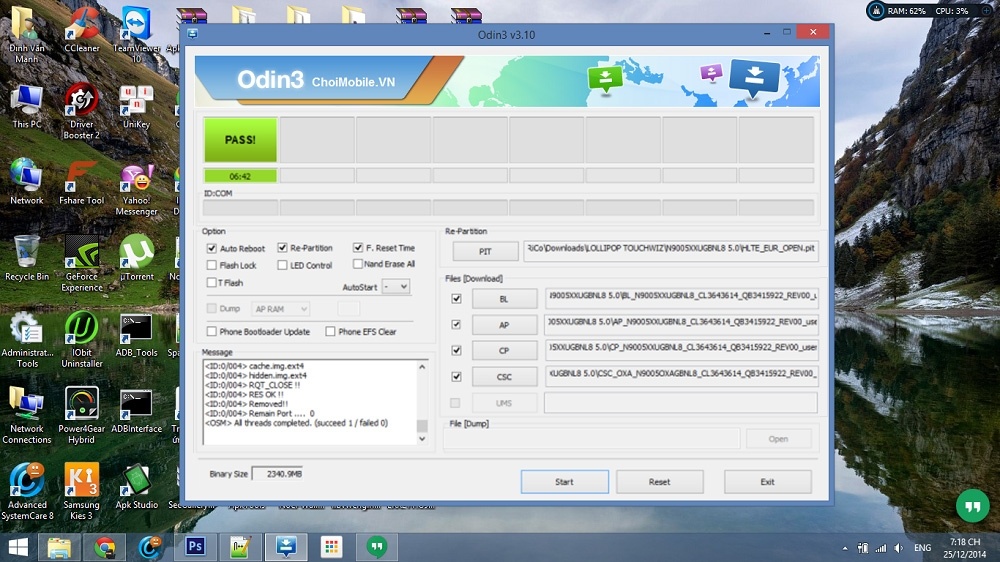Launch UniKey from the desktop

tap(136, 107)
